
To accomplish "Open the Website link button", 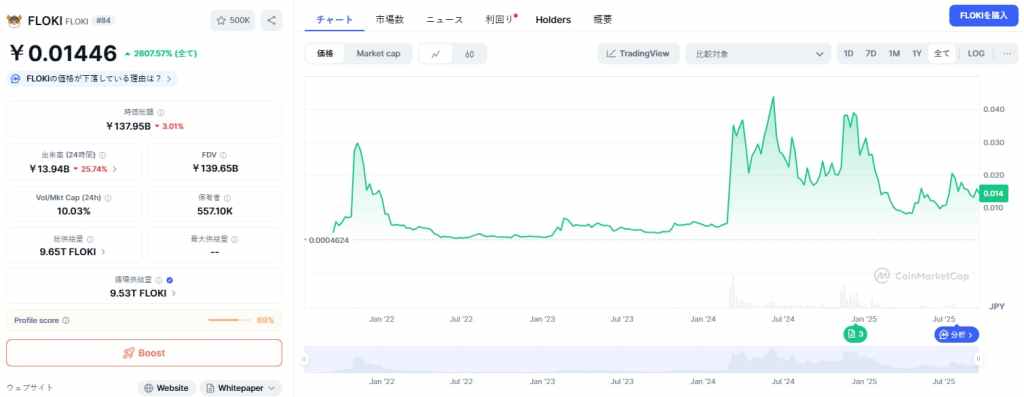I will (x=167, y=388).
